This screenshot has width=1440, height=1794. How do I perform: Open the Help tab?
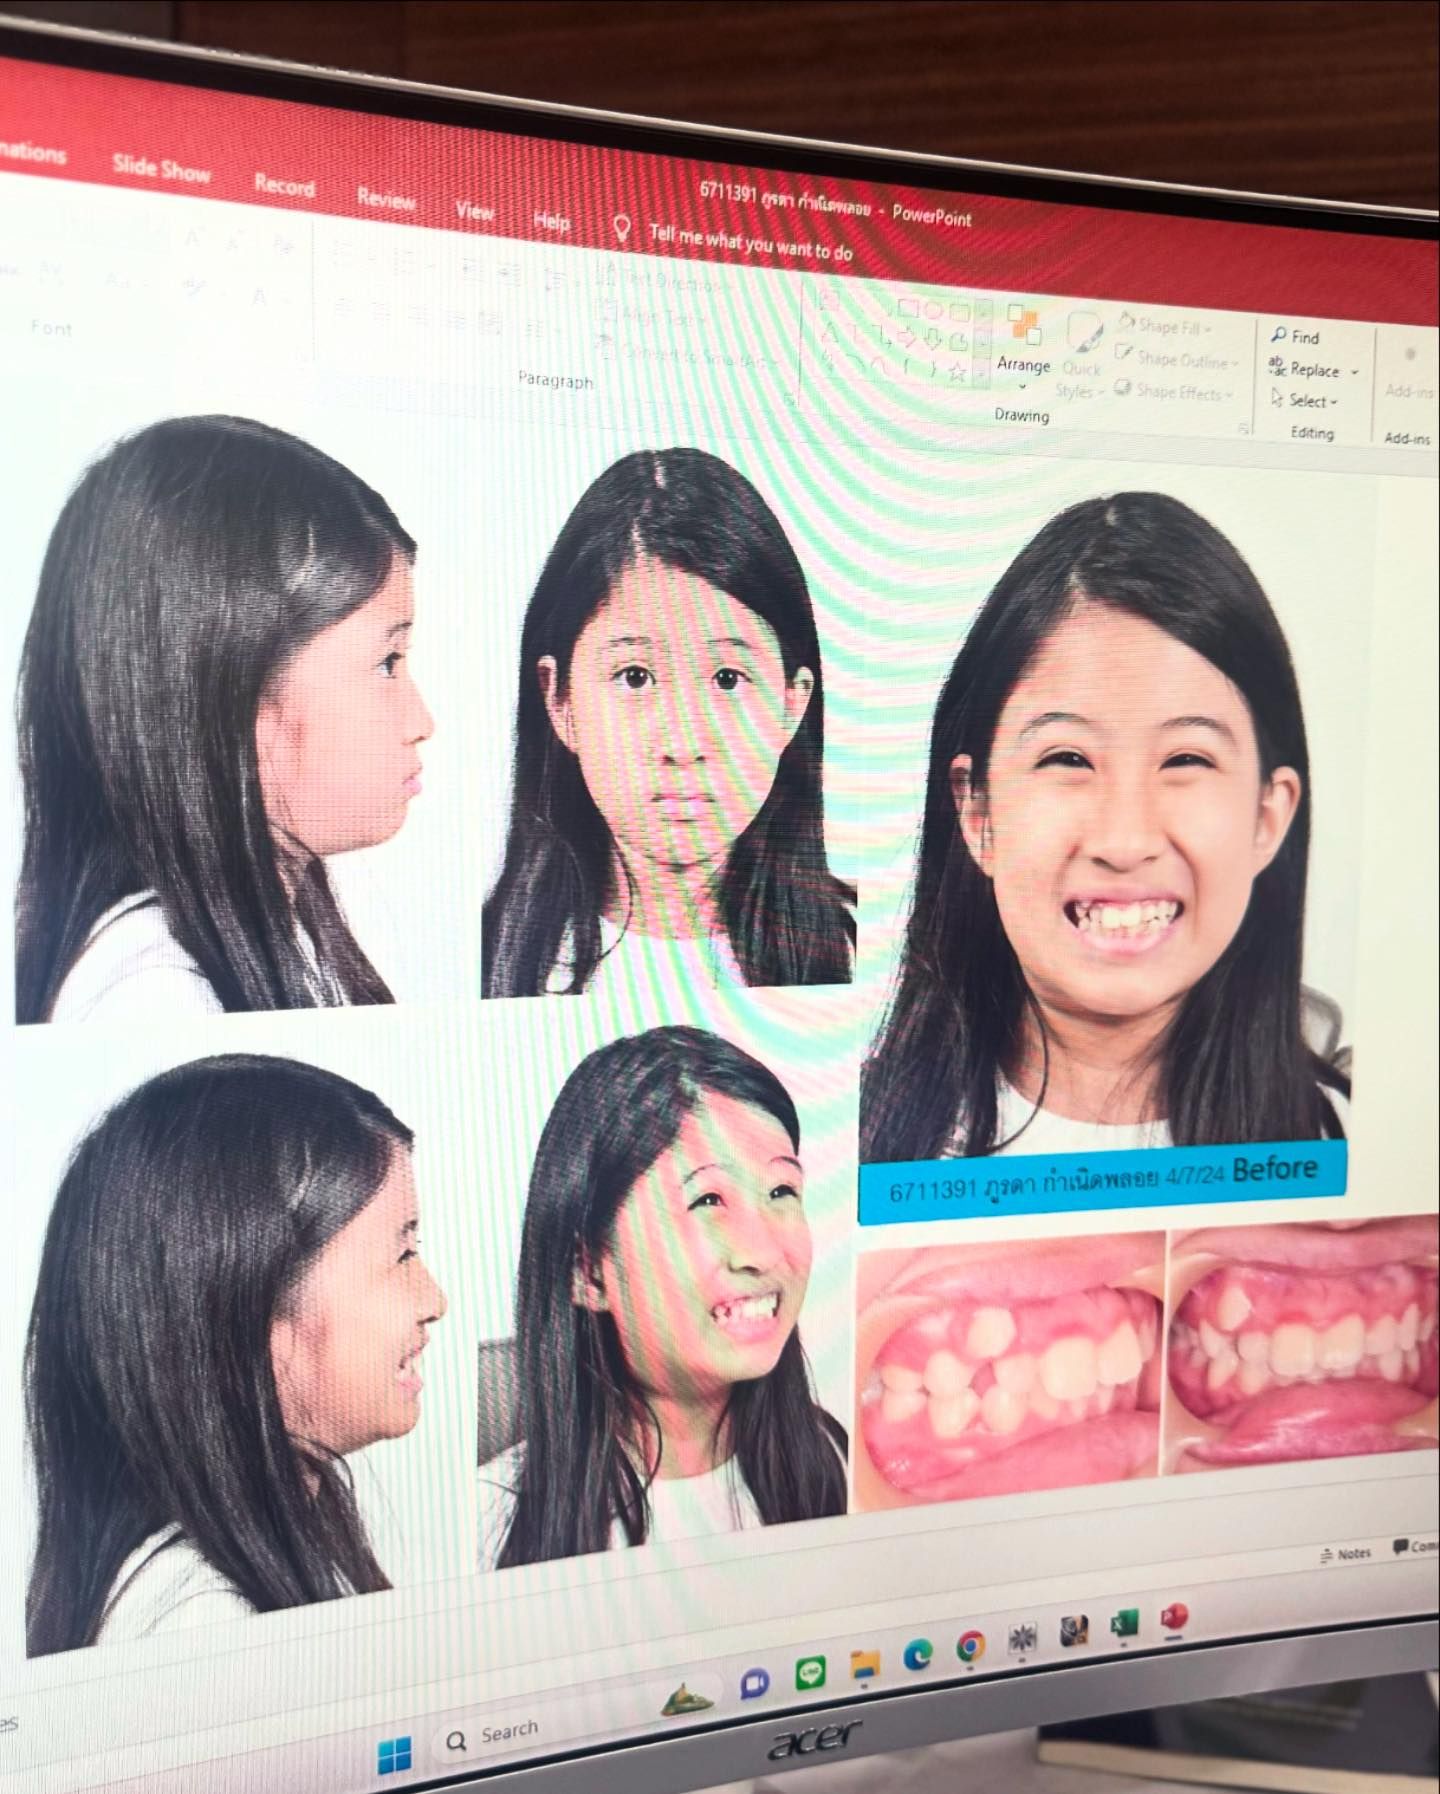click(551, 220)
